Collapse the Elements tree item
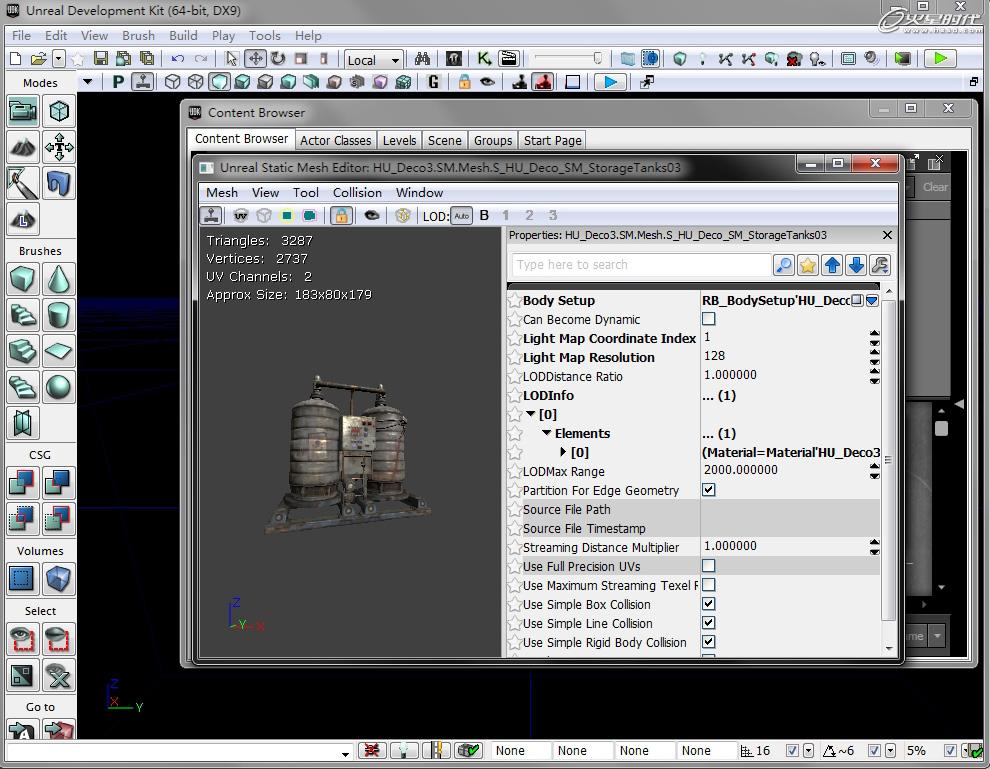 pos(547,433)
